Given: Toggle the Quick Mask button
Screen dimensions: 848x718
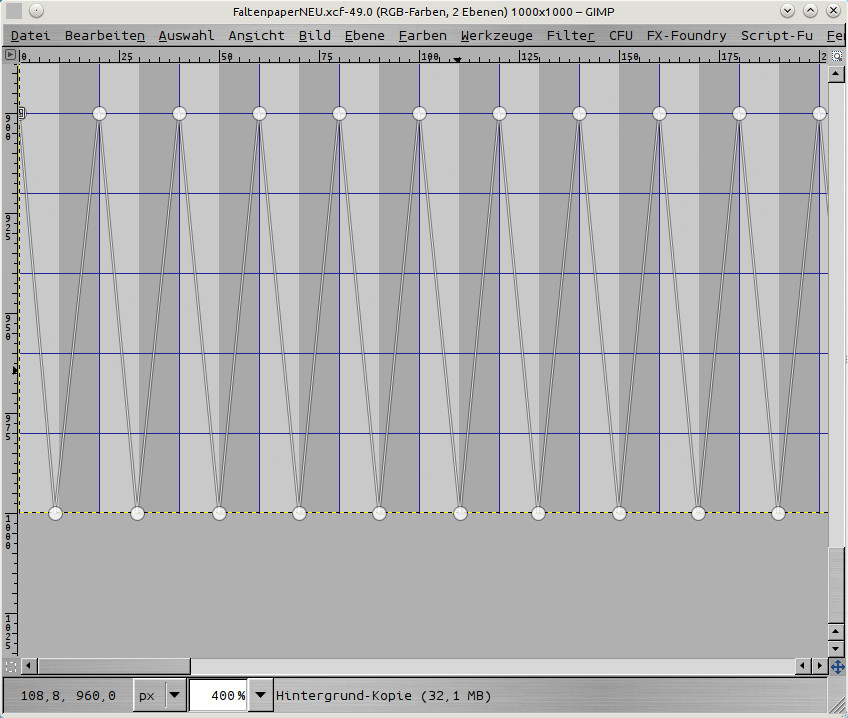Looking at the screenshot, I should tap(11, 666).
